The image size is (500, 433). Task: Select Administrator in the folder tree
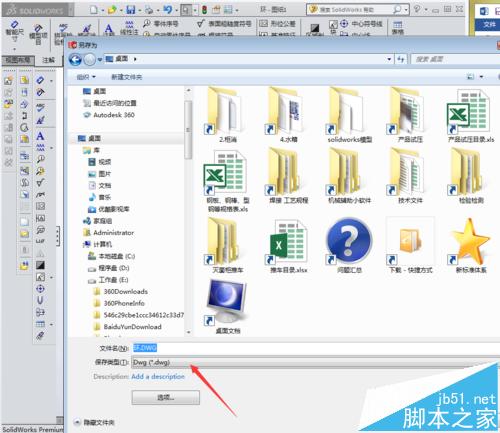(x=109, y=233)
